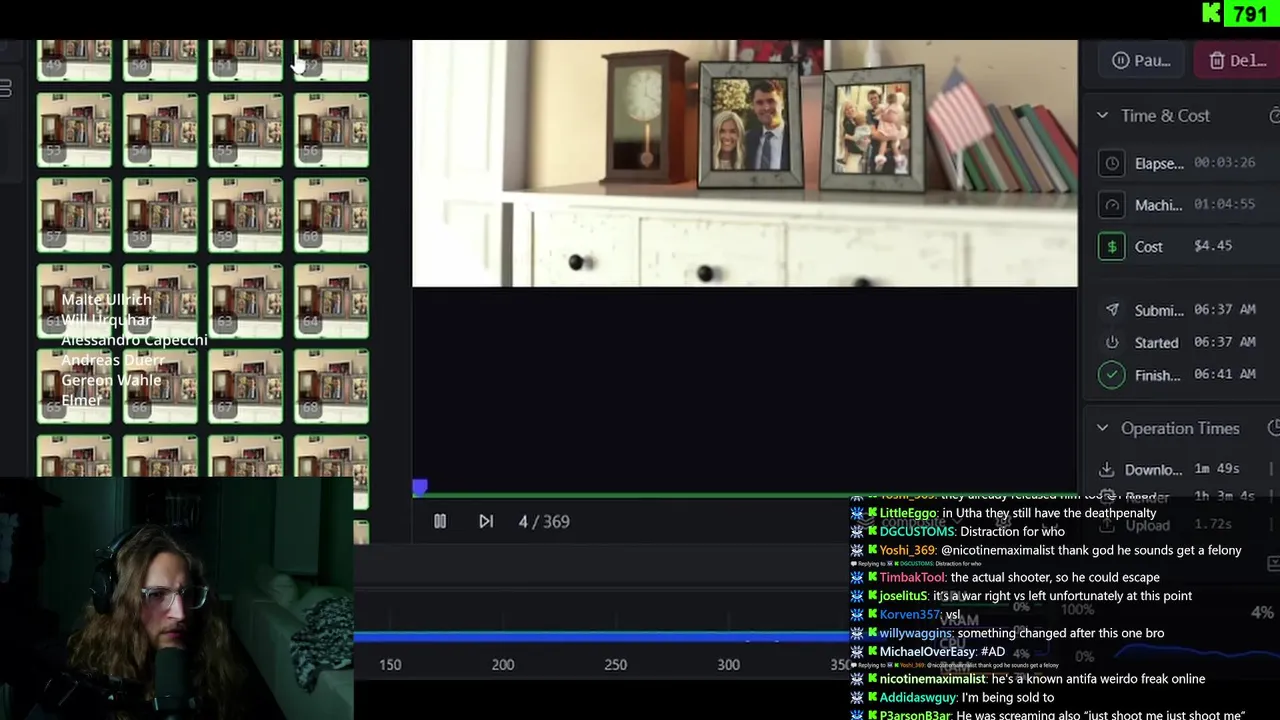Select frame thumbnail 56
The width and height of the screenshot is (1280, 720).
(x=332, y=130)
